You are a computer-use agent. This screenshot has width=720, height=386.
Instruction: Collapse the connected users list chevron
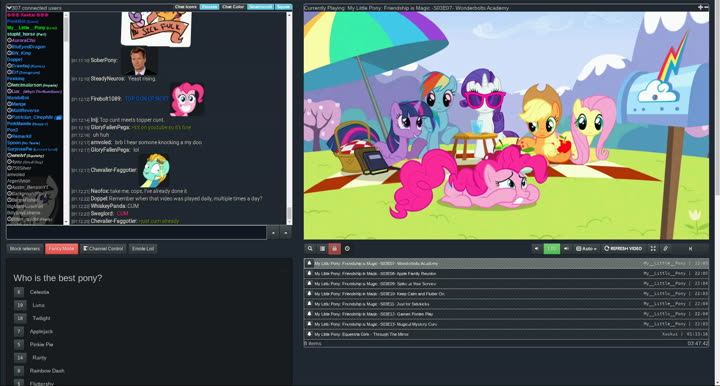[9, 8]
